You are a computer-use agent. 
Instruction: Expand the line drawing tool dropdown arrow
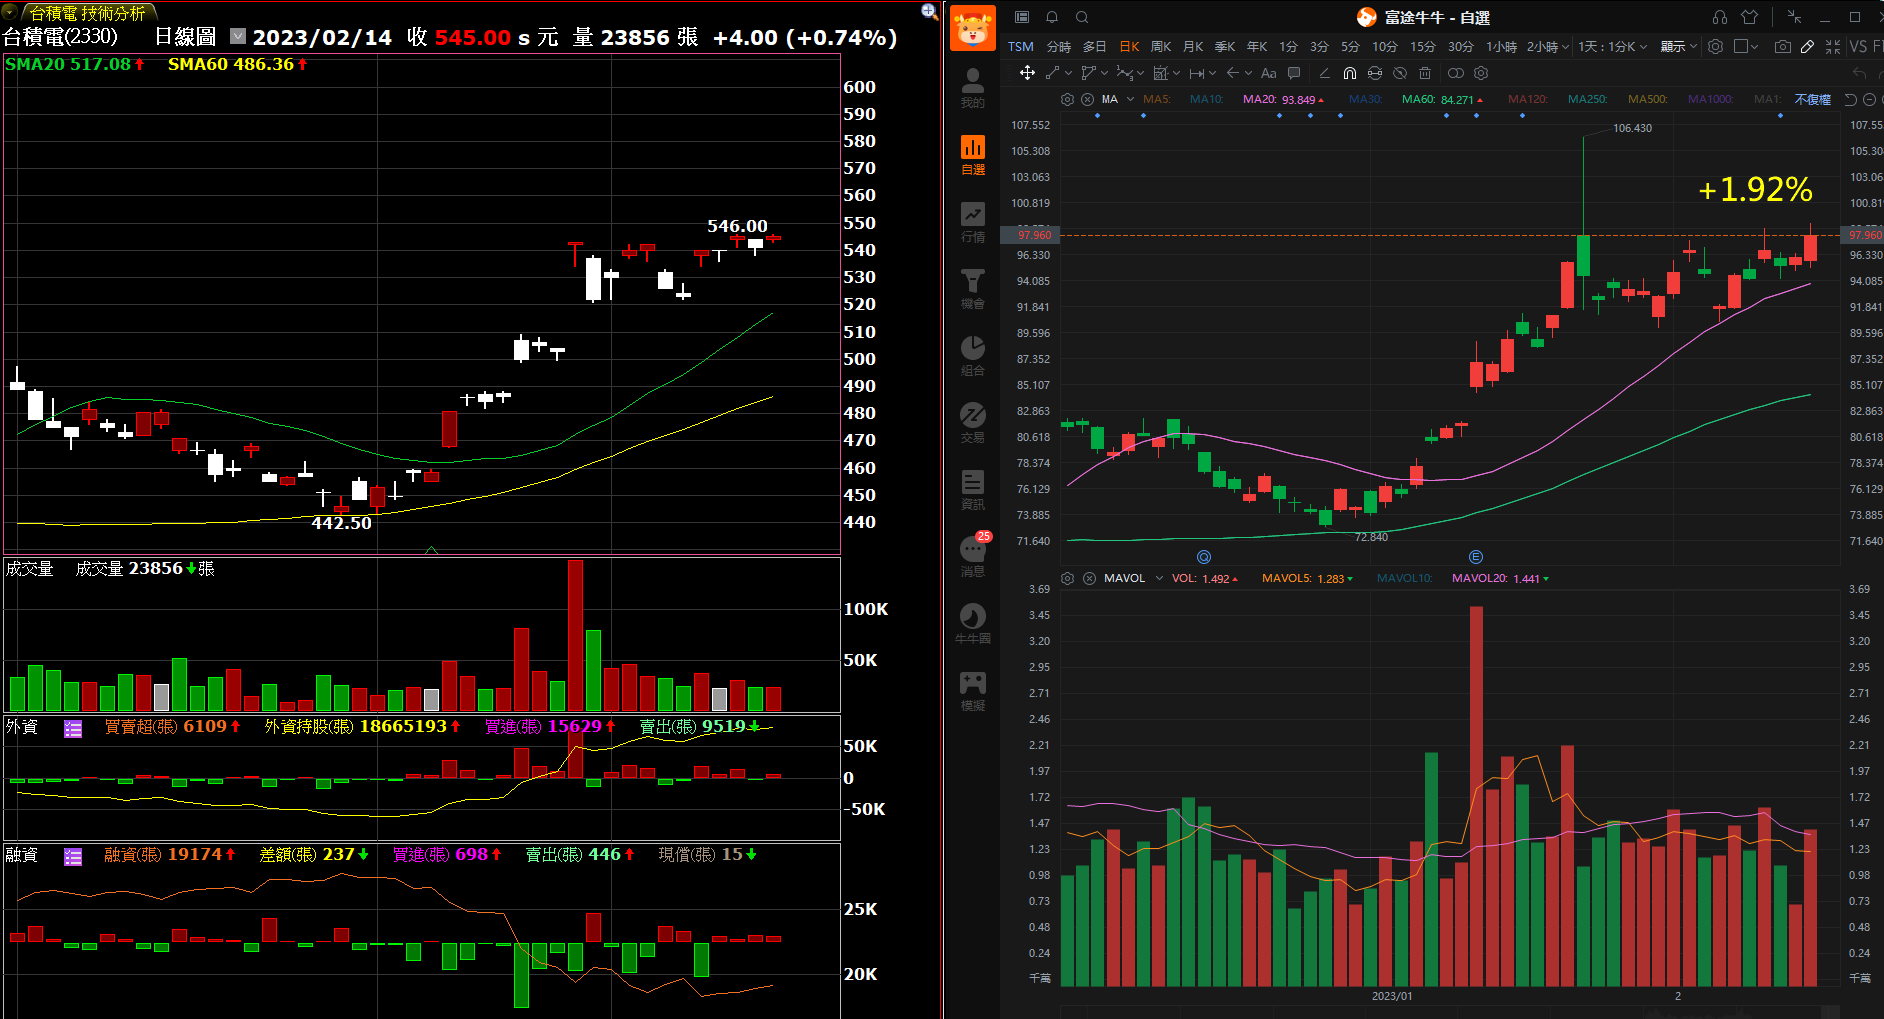pyautogui.click(x=1069, y=73)
